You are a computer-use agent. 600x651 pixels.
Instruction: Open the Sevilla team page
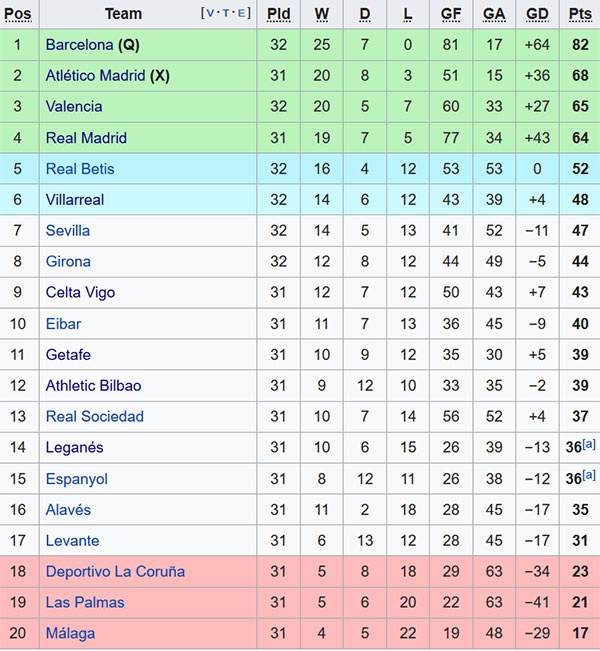[x=68, y=231]
